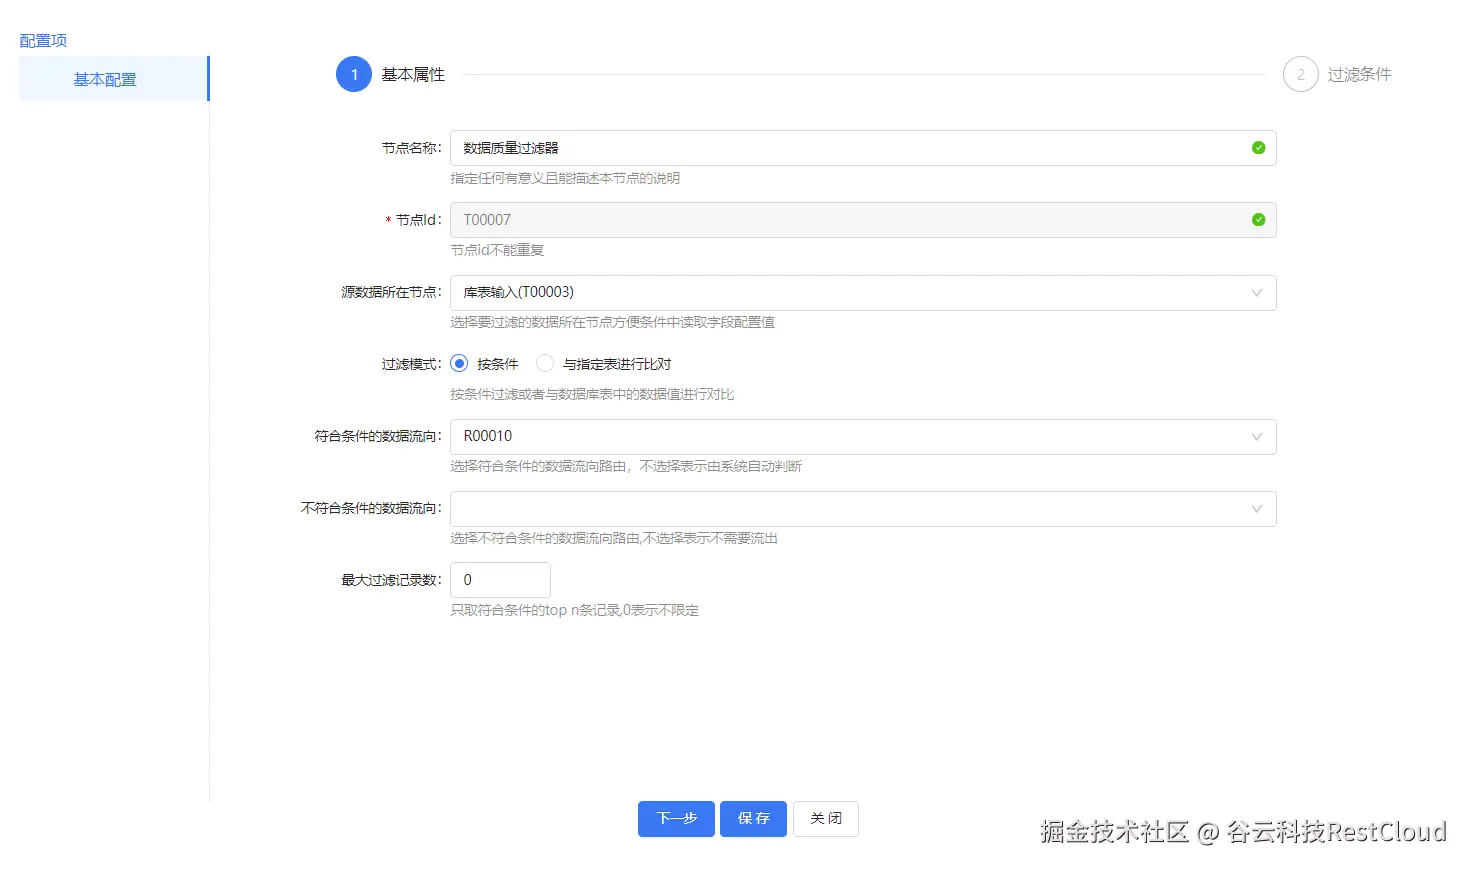Click the chevron of 不符合条件的数据流向 select

click(1257, 509)
